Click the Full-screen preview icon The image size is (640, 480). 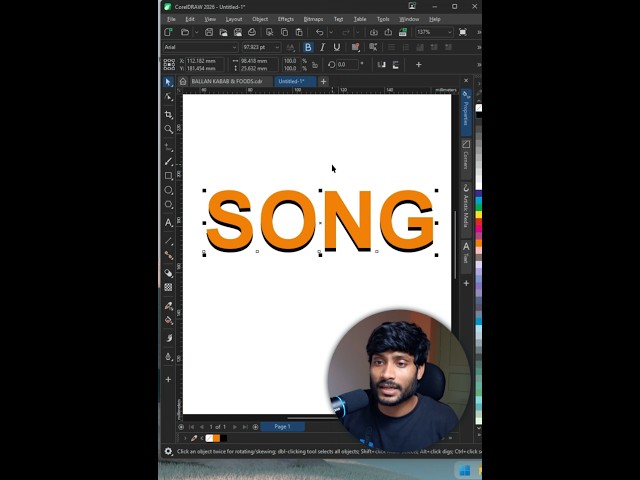462,32
